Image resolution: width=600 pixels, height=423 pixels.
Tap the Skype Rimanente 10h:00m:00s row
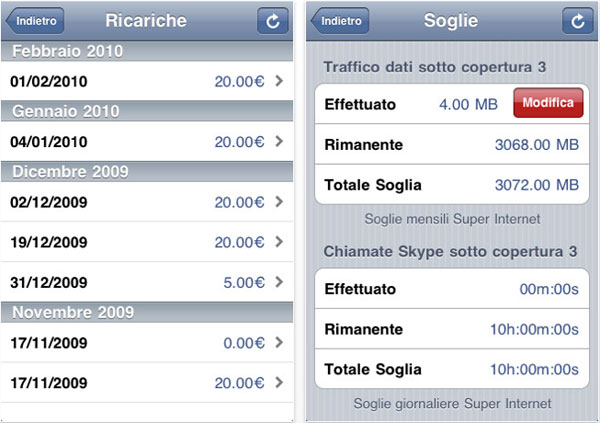[451, 329]
